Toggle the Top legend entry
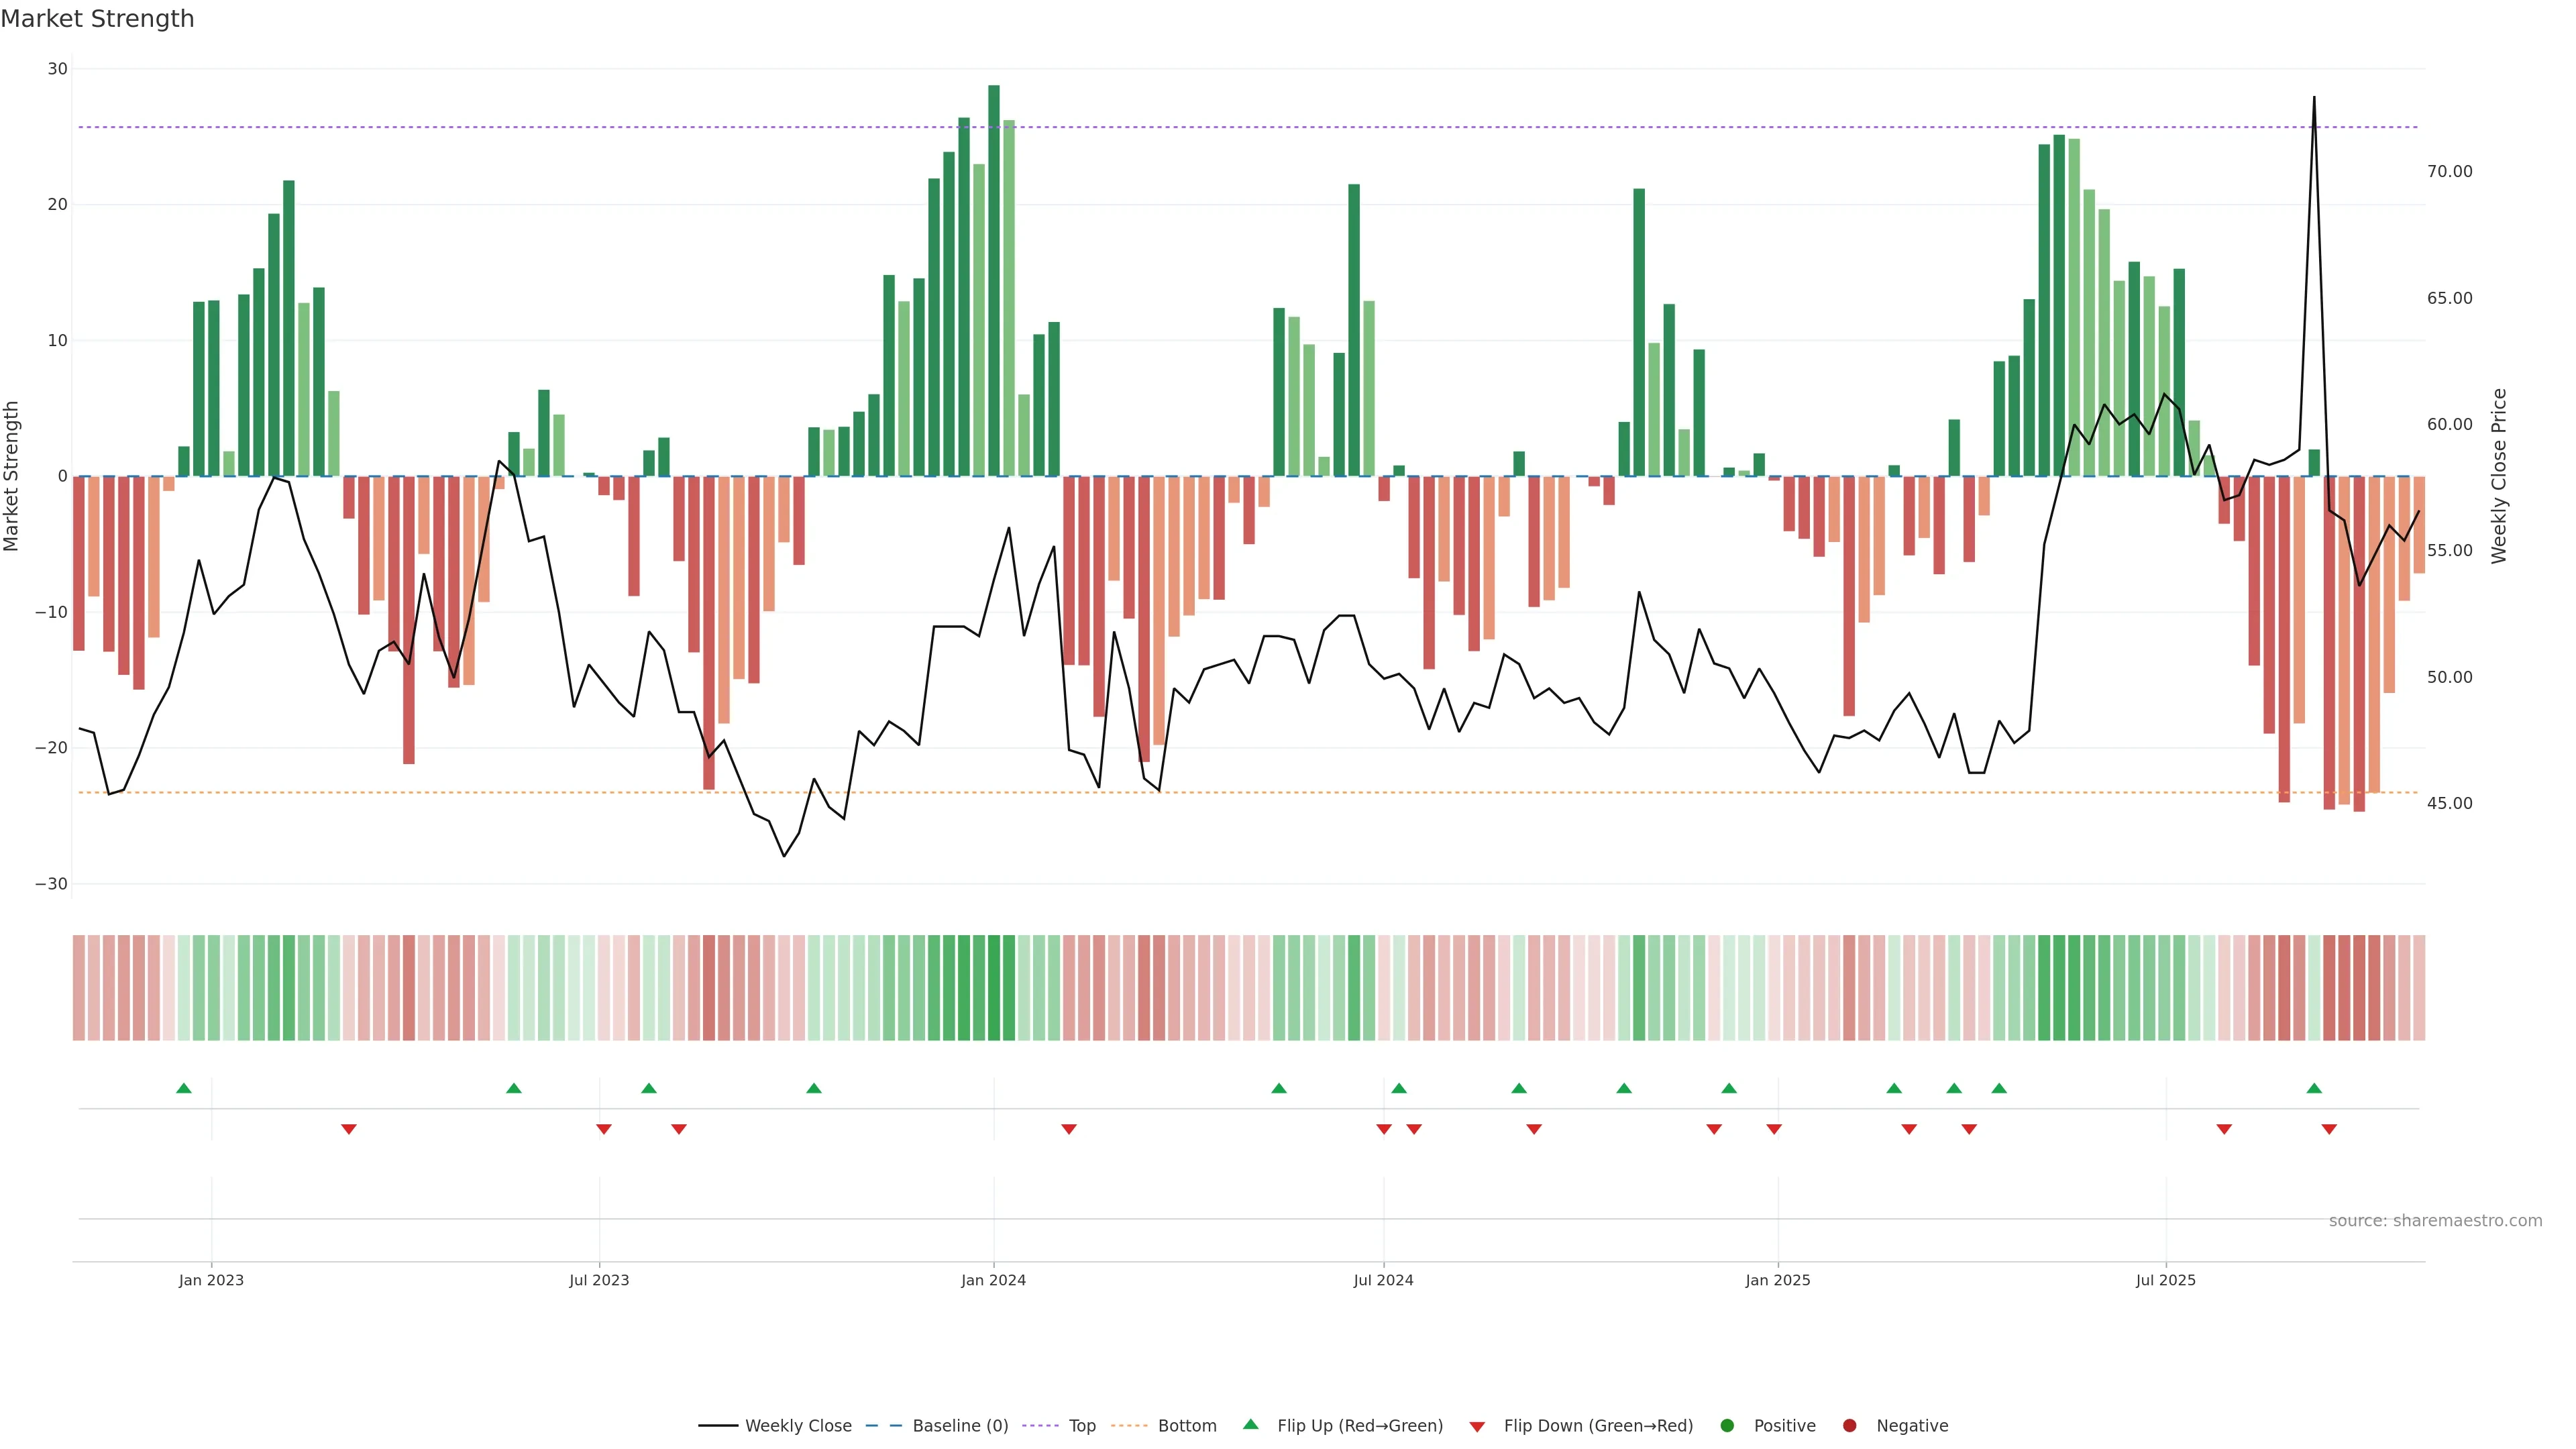The height and width of the screenshot is (1449, 2576). coord(1082,1425)
